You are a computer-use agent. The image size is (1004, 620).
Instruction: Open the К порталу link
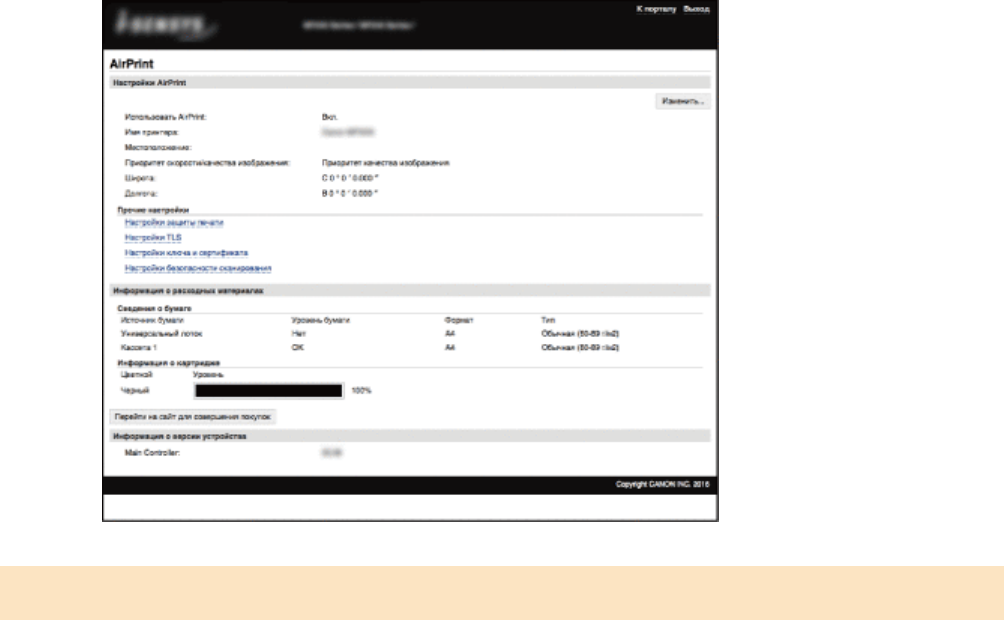(656, 9)
